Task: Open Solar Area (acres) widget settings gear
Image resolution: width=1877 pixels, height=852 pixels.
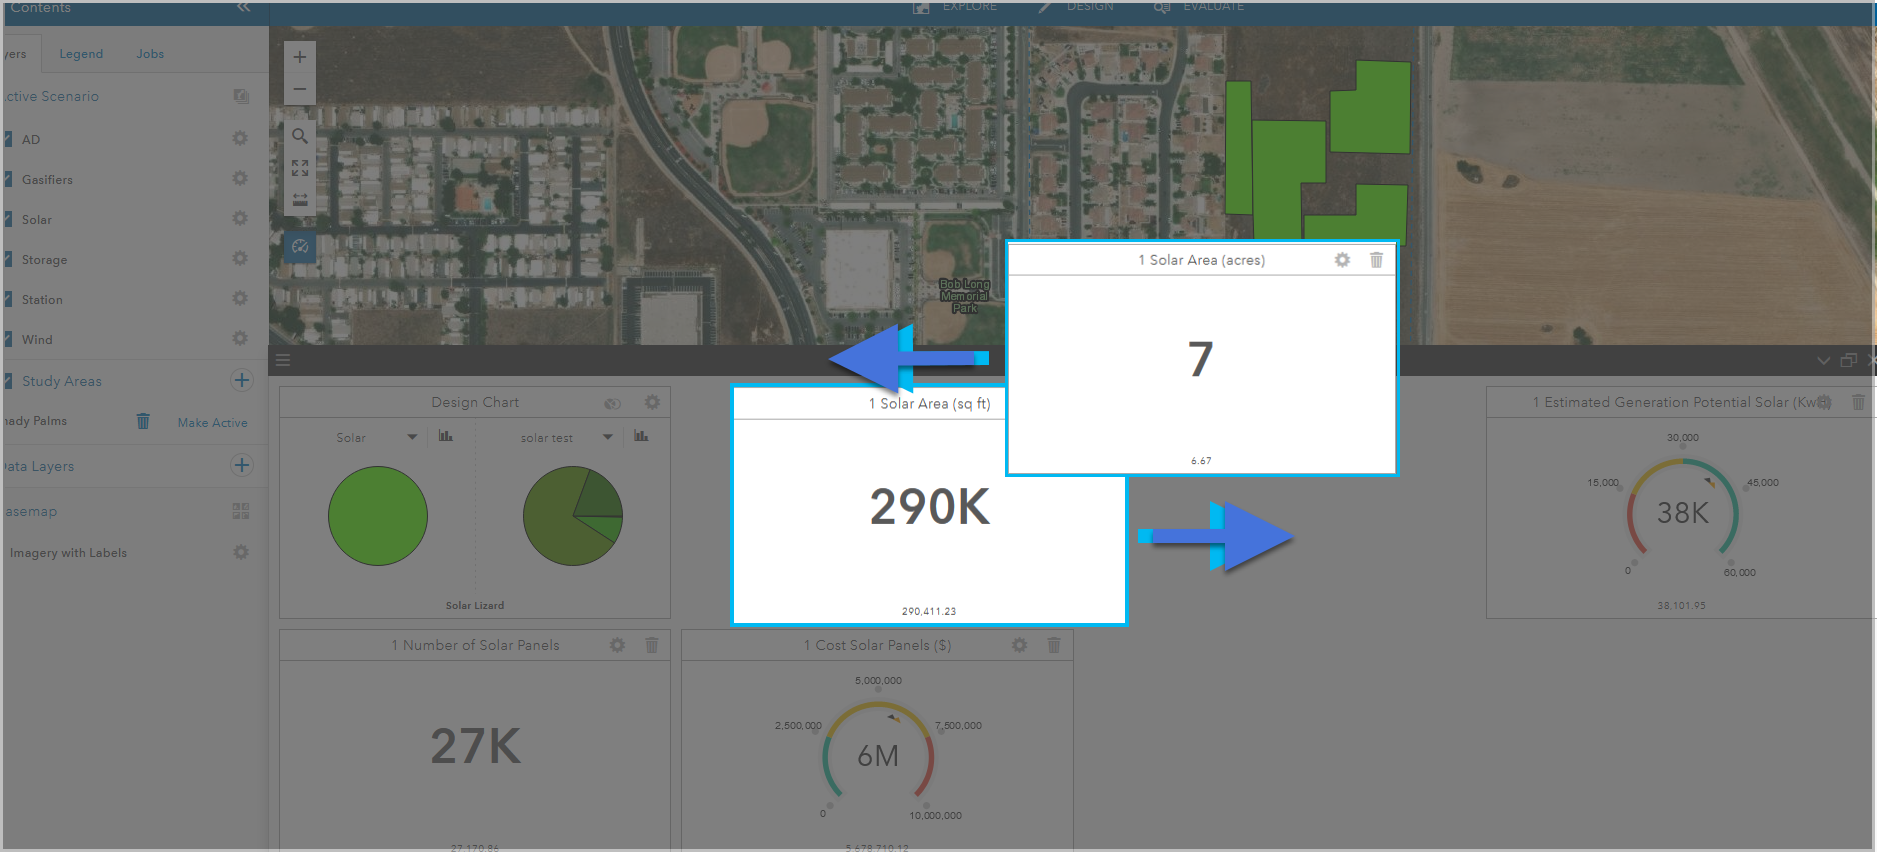Action: point(1342,260)
